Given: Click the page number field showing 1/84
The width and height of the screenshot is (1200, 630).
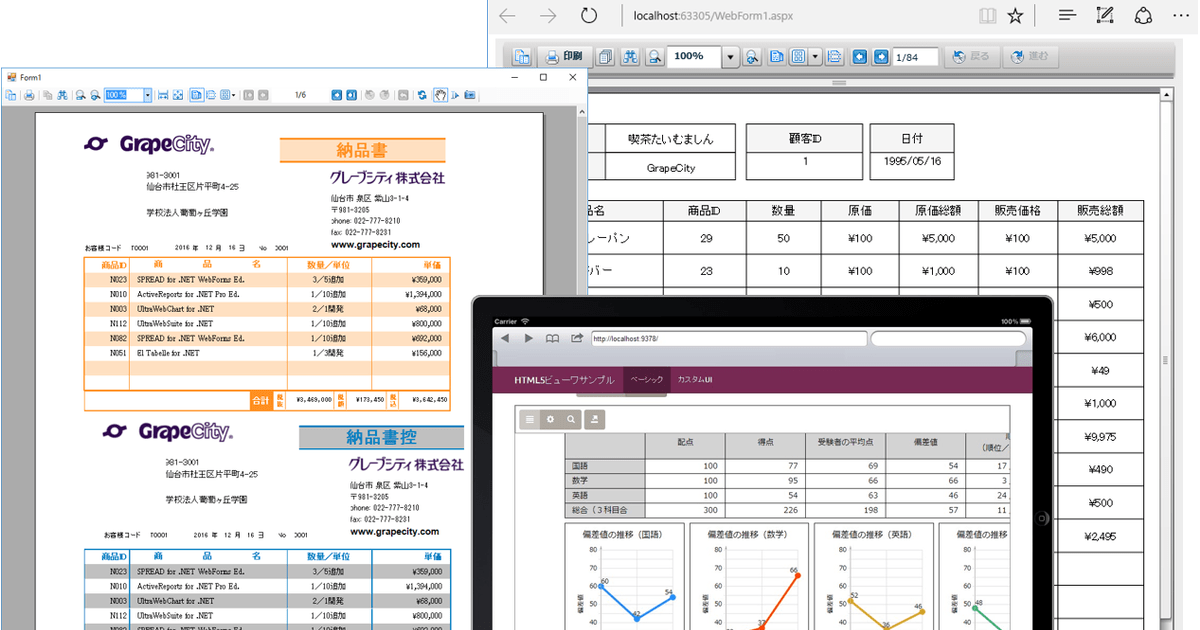Looking at the screenshot, I should click(914, 57).
